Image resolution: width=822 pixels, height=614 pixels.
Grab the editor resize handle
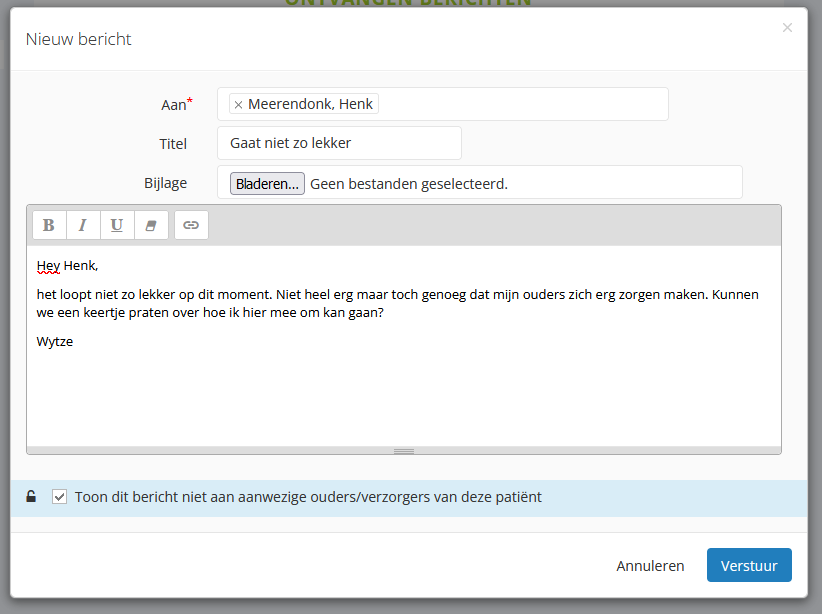pos(404,451)
